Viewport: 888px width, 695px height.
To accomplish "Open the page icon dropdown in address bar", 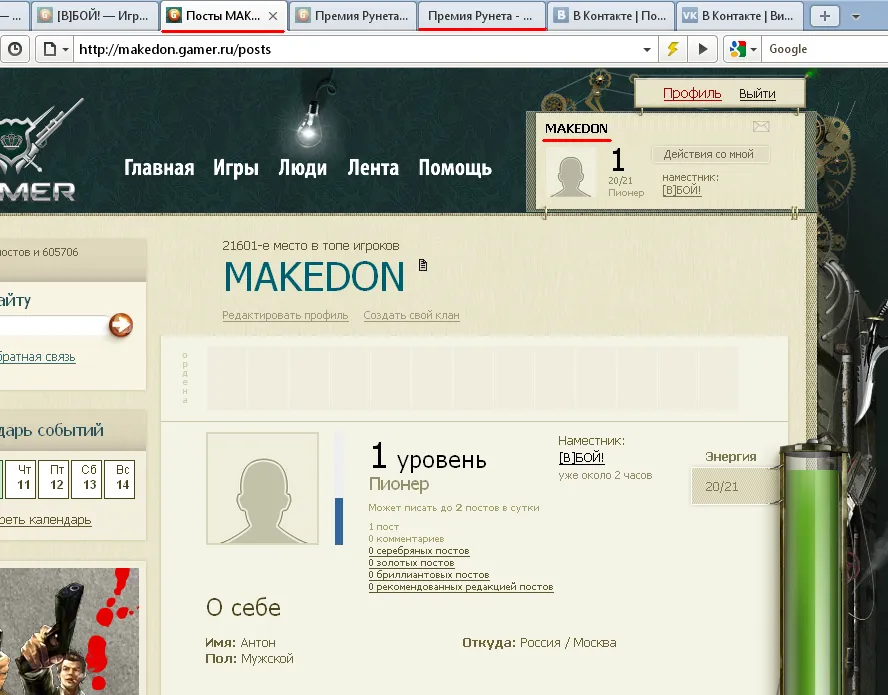I will click(54, 49).
